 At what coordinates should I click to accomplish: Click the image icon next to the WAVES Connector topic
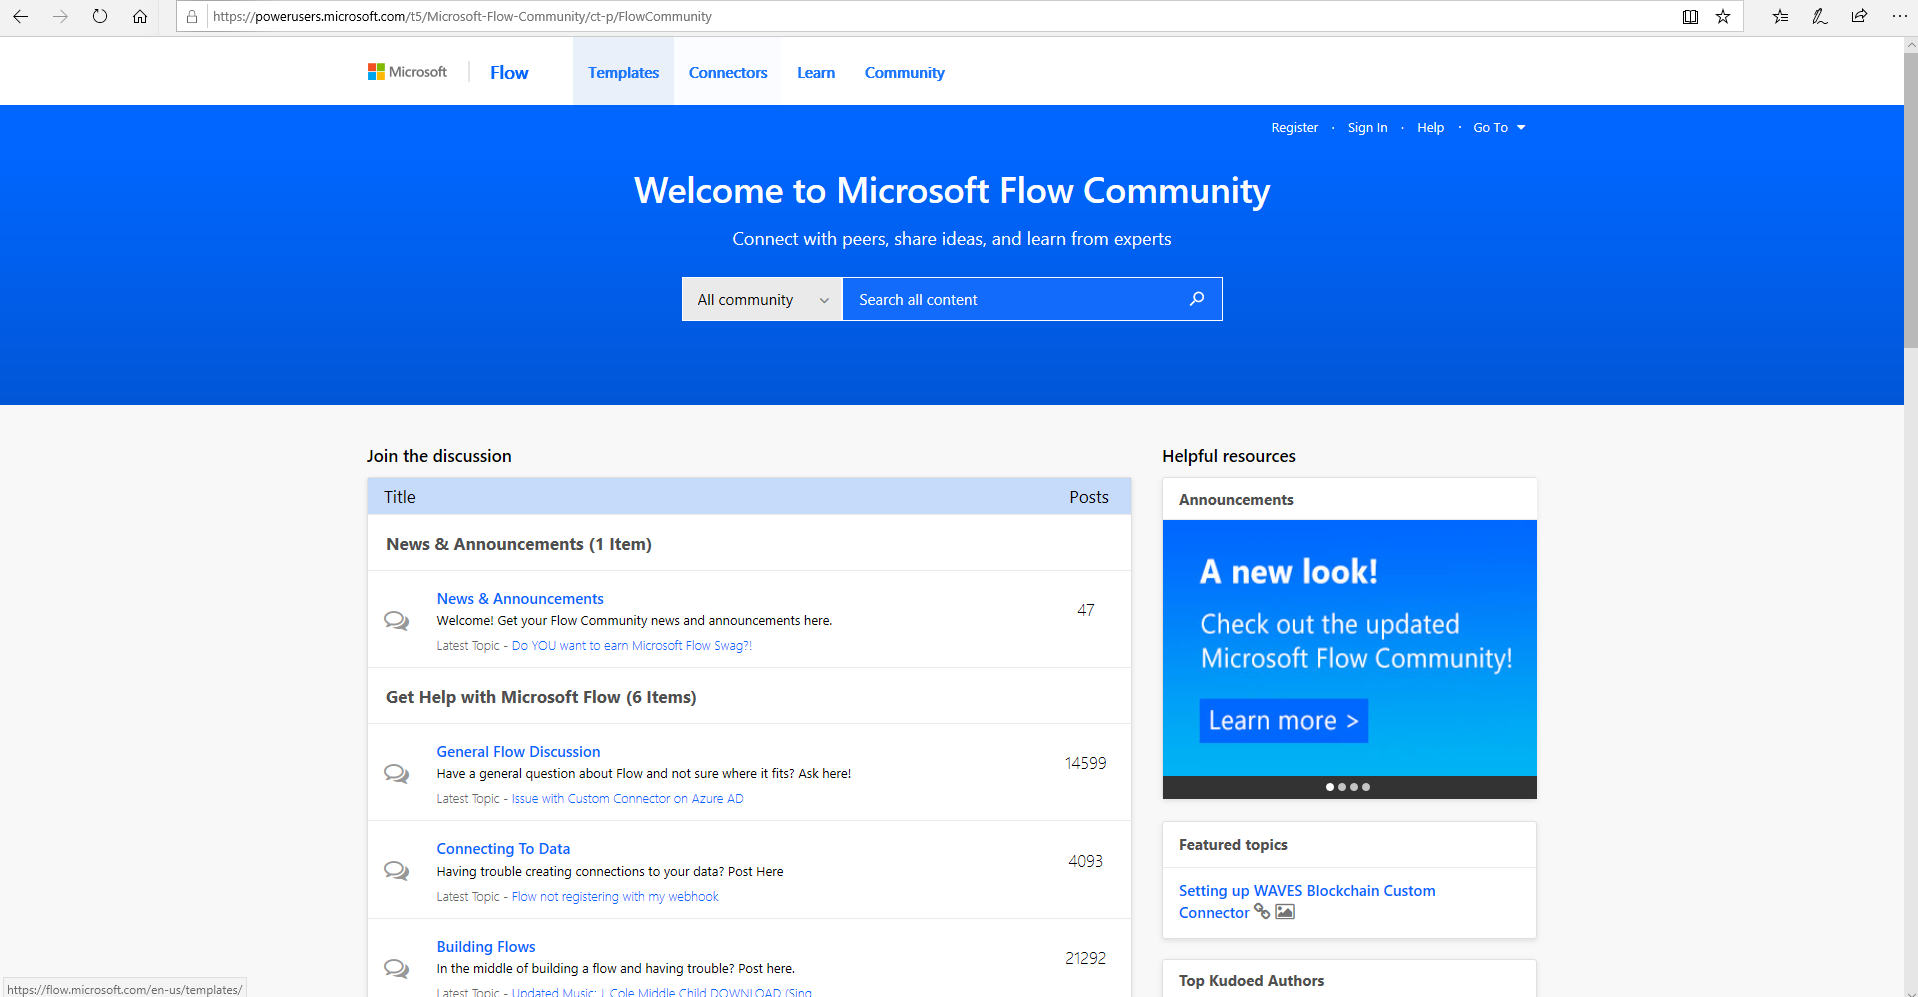tap(1284, 912)
